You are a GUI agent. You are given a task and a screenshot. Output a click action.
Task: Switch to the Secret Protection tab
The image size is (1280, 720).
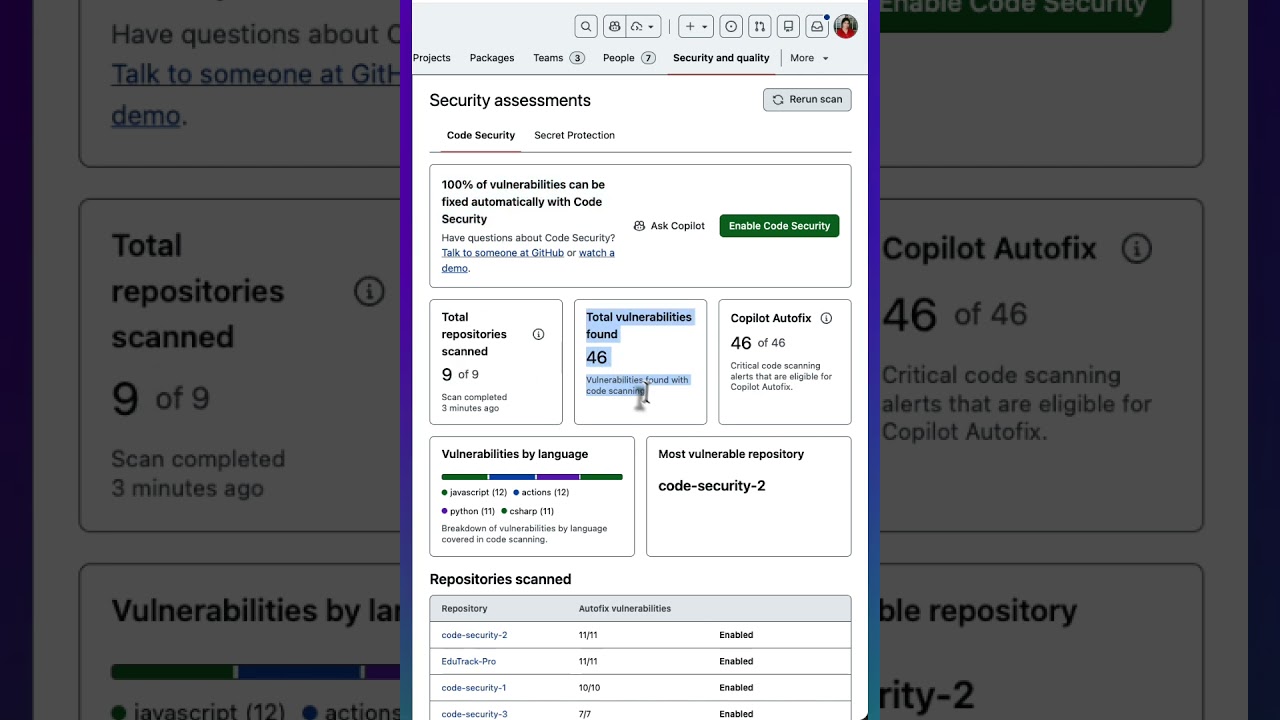click(x=574, y=135)
